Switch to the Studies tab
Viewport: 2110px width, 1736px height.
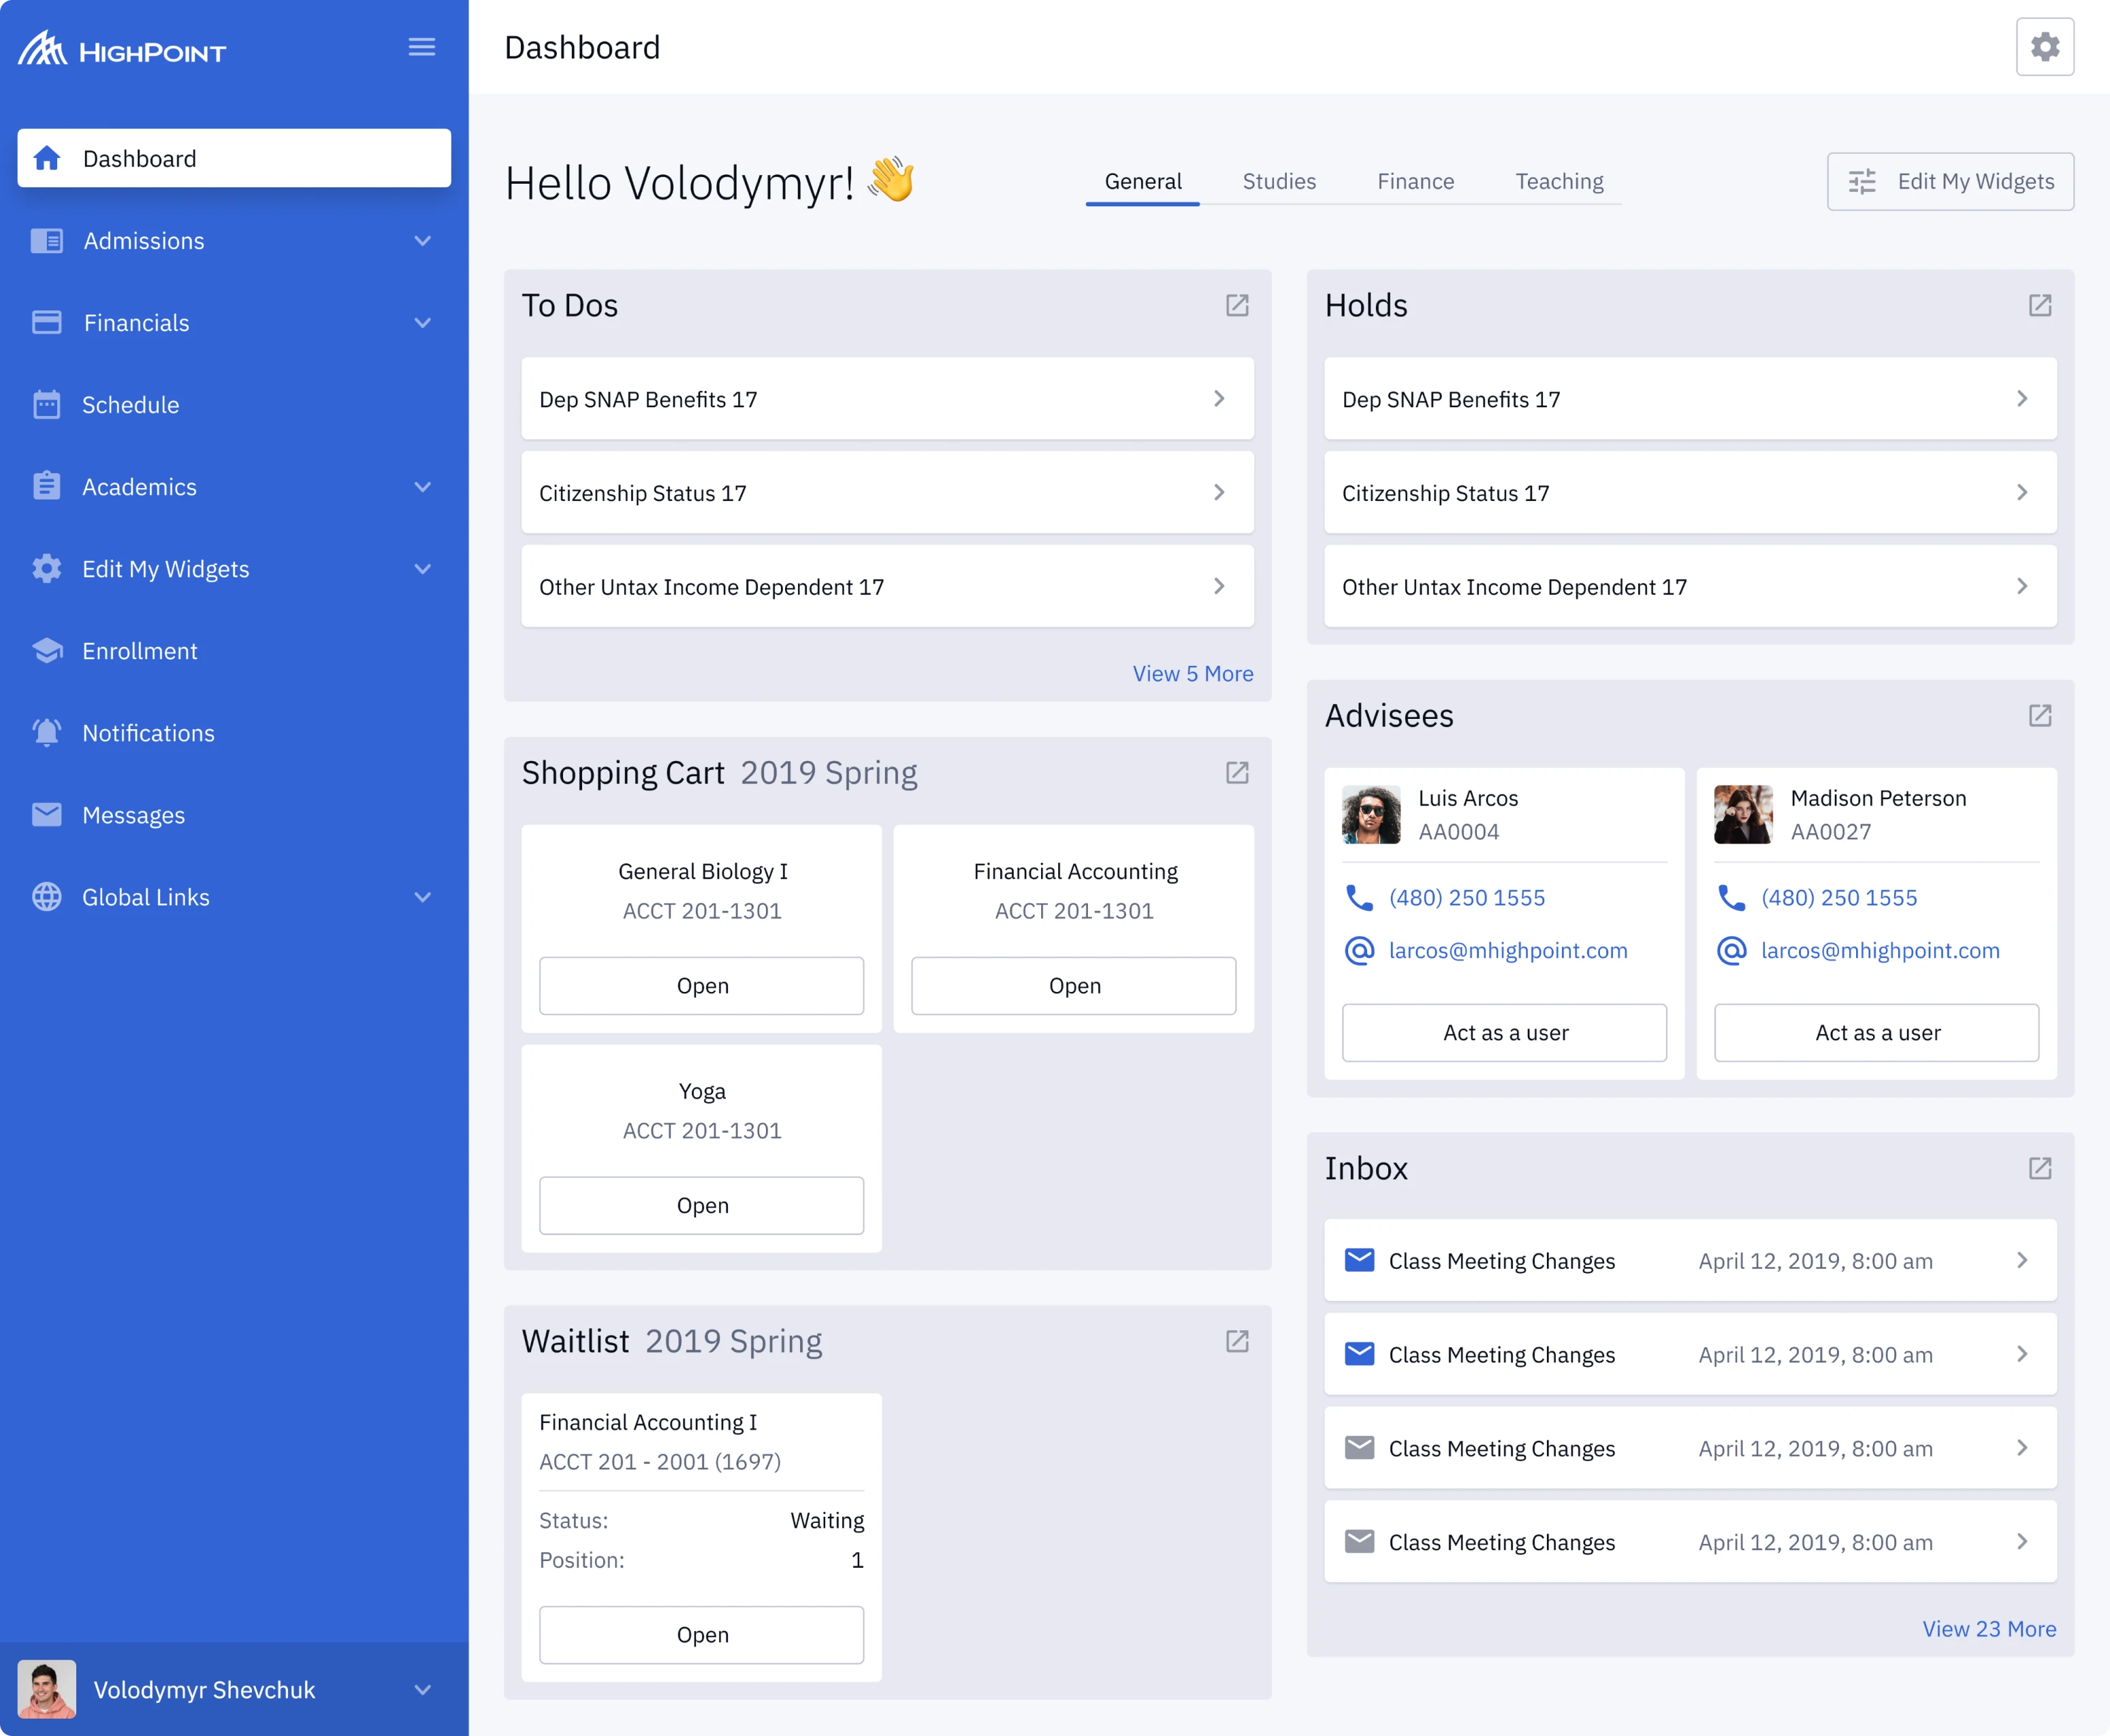tap(1278, 181)
